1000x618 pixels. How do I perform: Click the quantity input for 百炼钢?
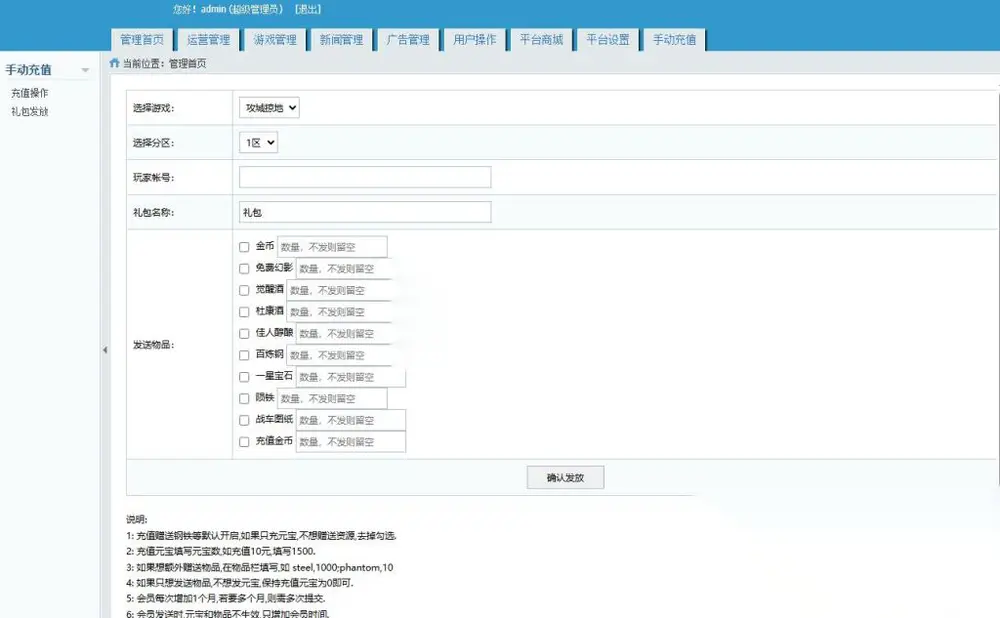(x=339, y=355)
